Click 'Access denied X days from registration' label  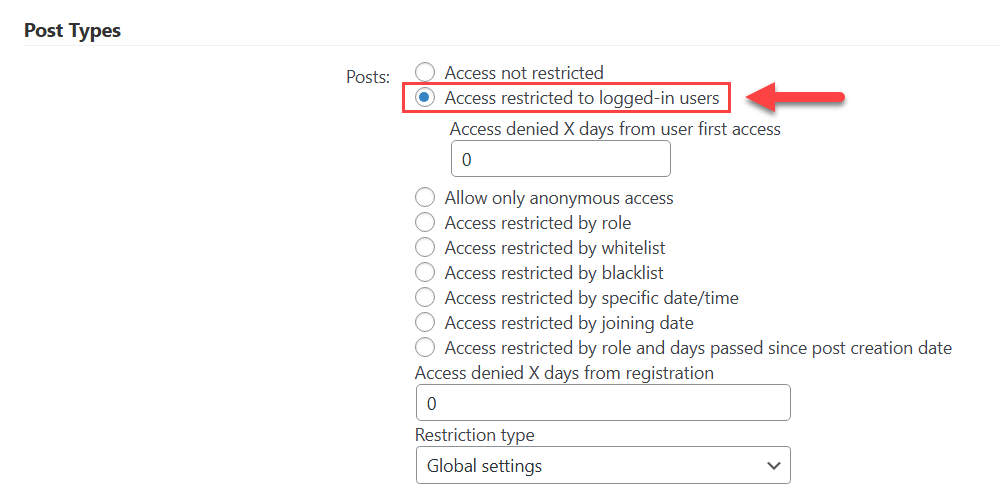(564, 372)
